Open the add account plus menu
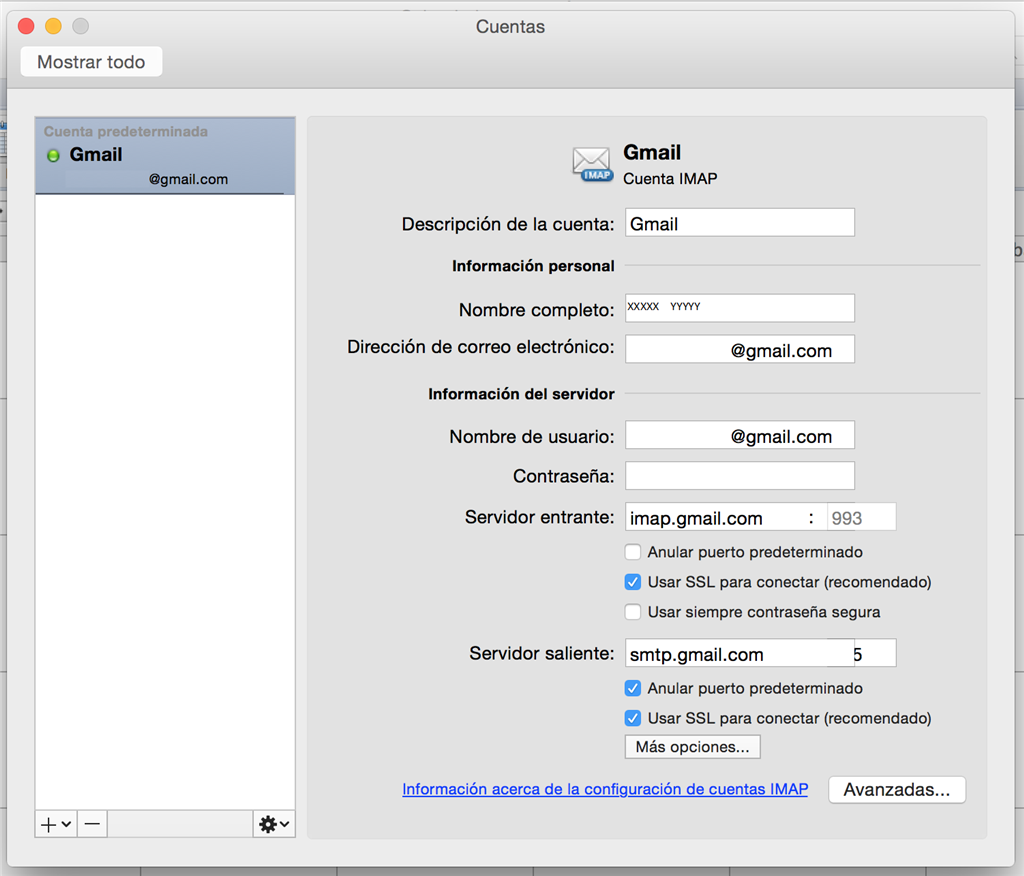The height and width of the screenshot is (876, 1024). coord(56,824)
